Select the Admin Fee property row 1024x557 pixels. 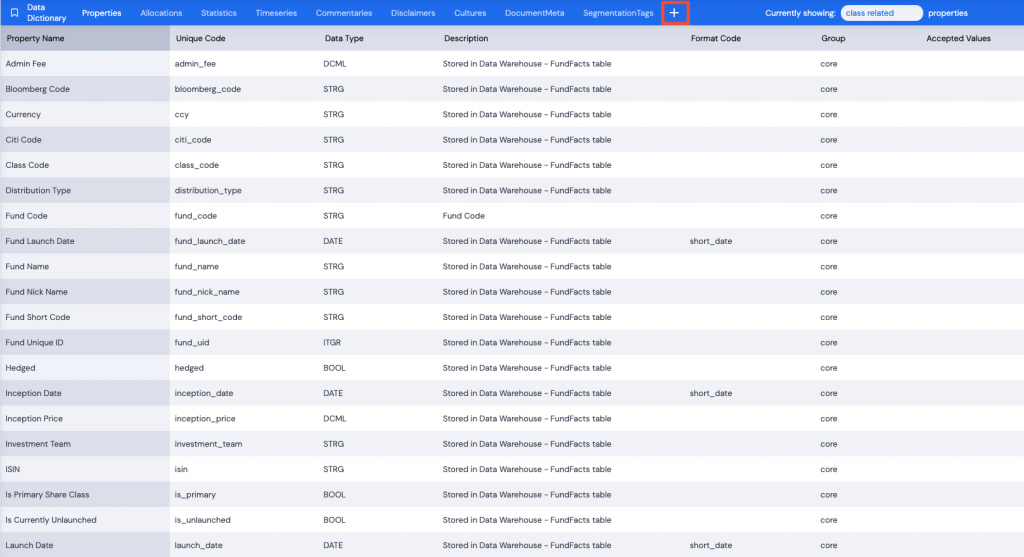point(512,64)
